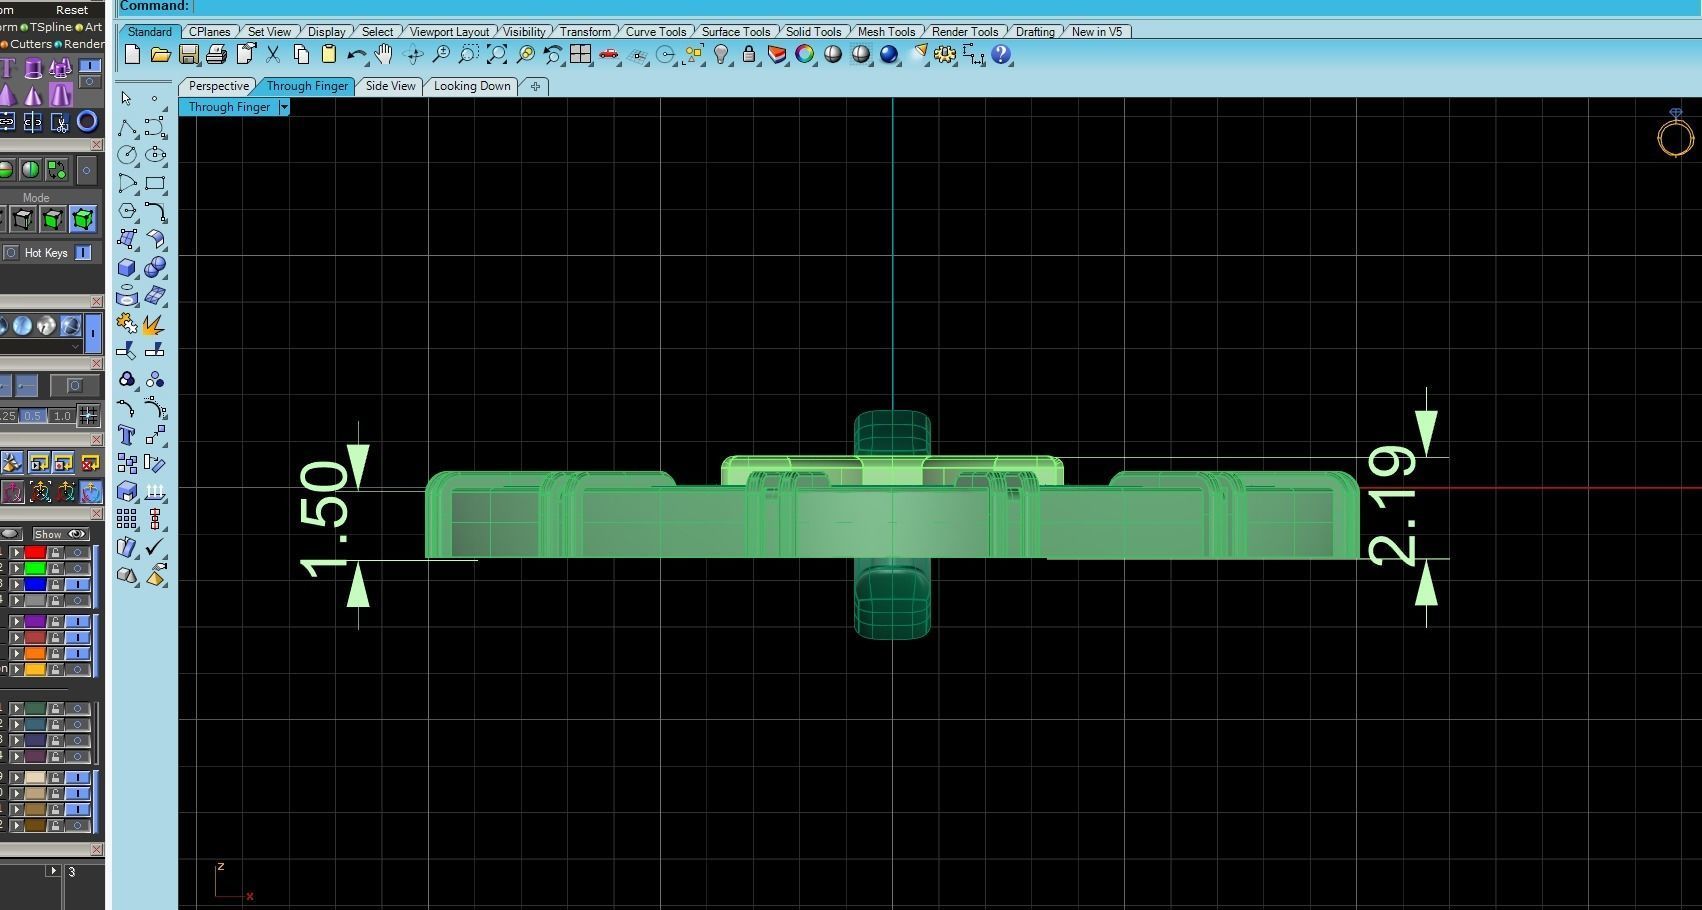This screenshot has width=1702, height=910.
Task: Expand the purple layer arrow
Action: point(17,621)
